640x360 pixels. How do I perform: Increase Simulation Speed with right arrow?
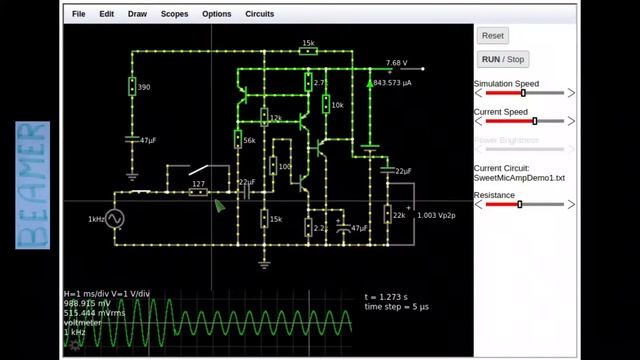(571, 93)
